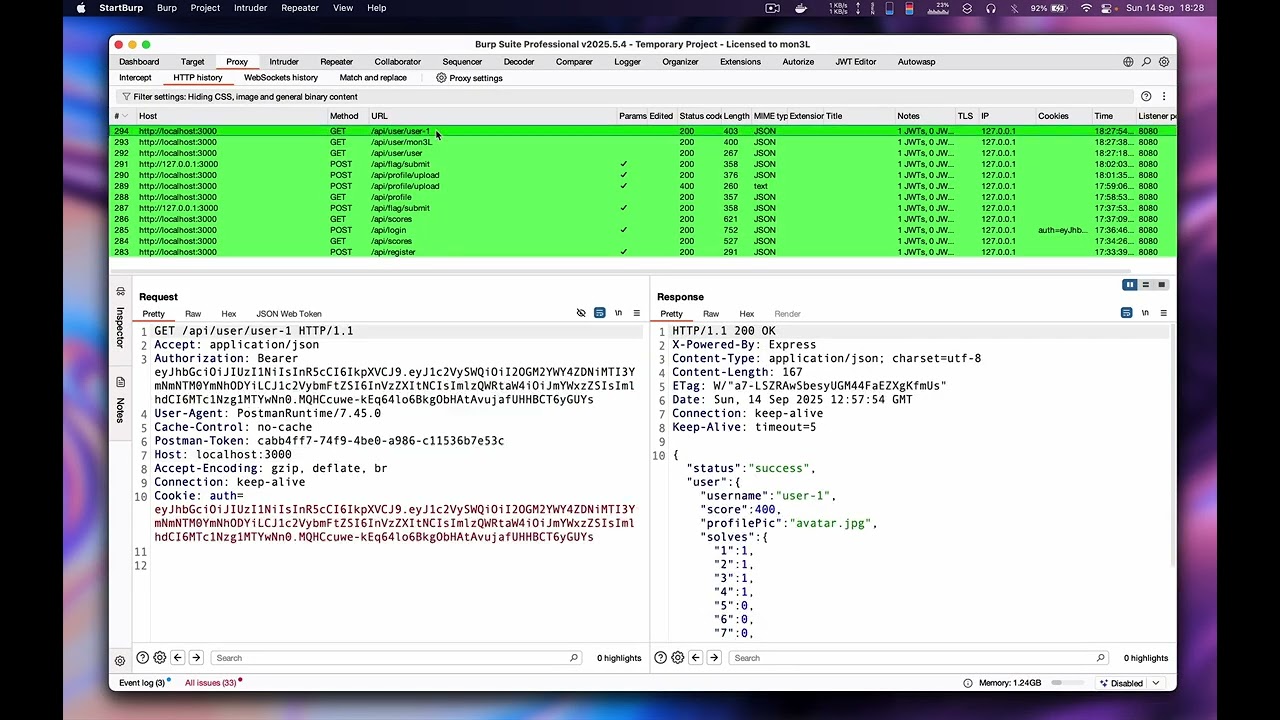Viewport: 1280px width, 720px height.
Task: Select Request JSON Web Token view tab
Action: [x=289, y=314]
